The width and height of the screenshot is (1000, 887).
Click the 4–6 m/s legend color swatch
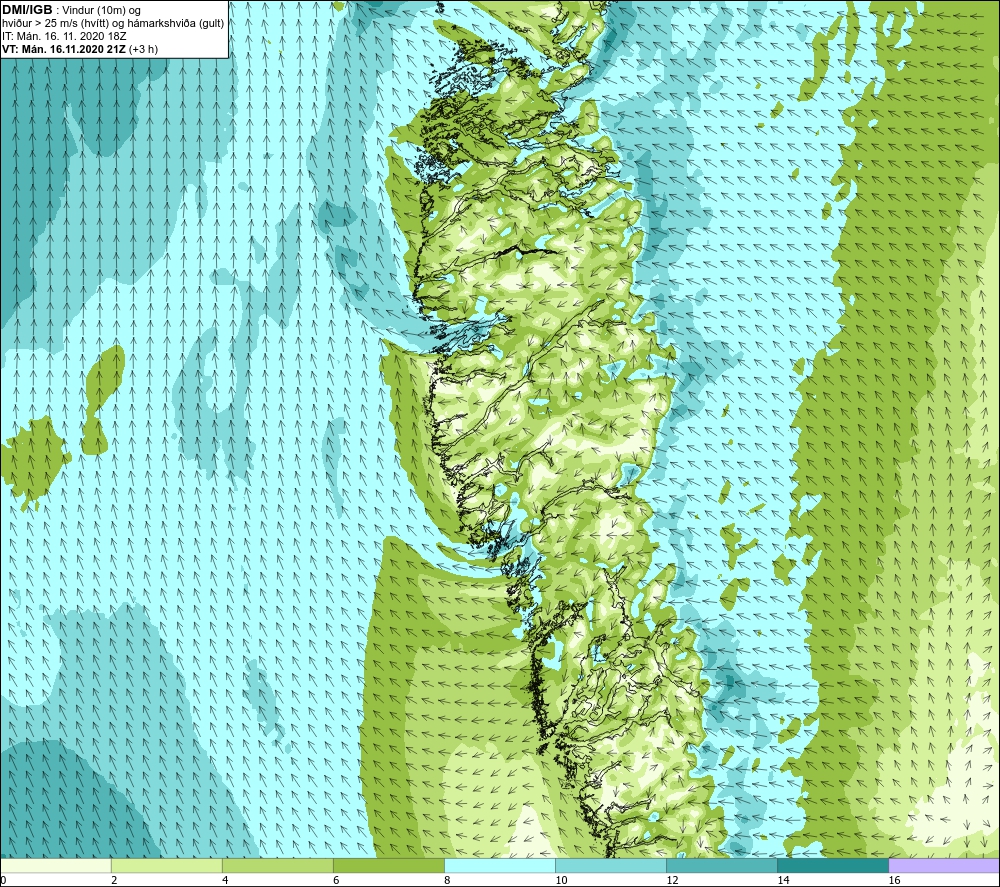(x=277, y=866)
